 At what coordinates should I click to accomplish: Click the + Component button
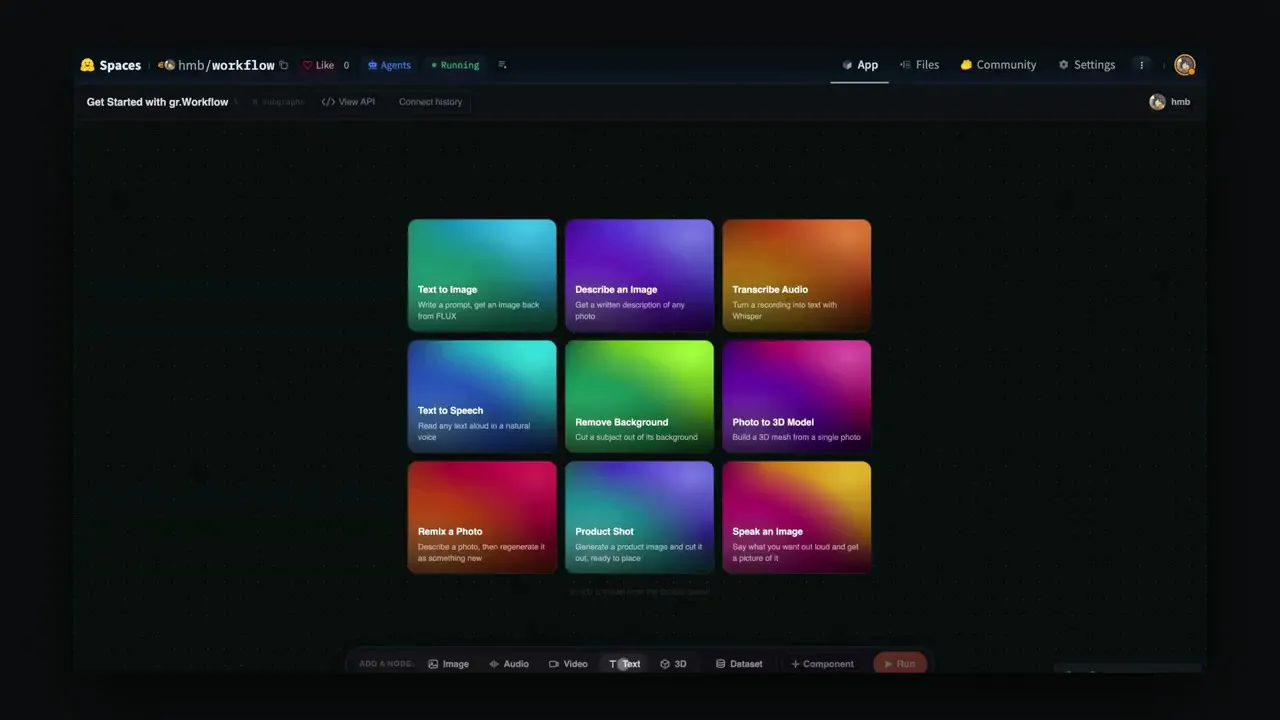pos(822,664)
